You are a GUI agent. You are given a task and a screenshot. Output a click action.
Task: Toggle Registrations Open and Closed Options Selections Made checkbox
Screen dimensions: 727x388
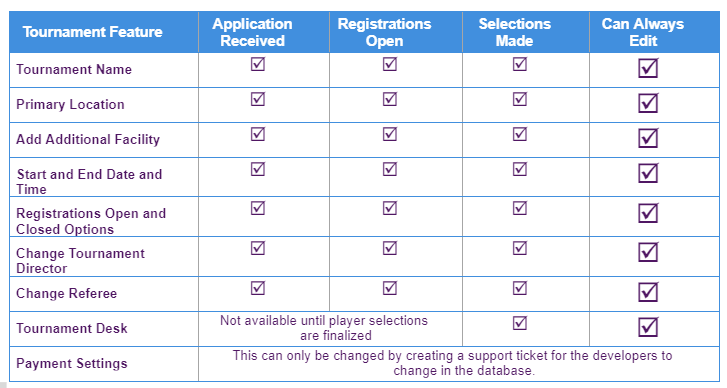(520, 208)
